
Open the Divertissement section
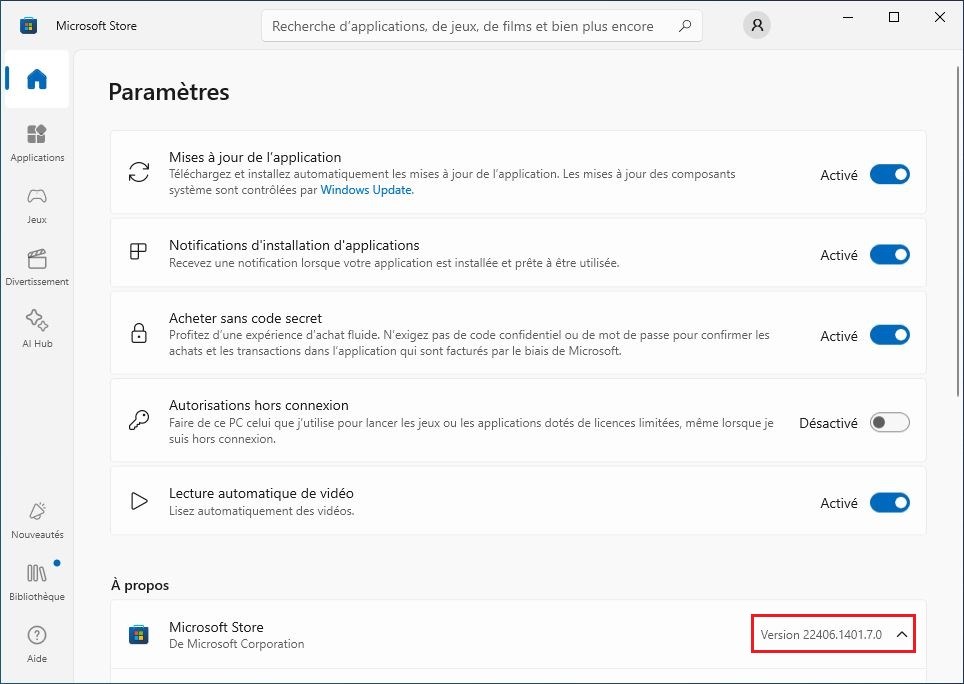pyautogui.click(x=37, y=267)
